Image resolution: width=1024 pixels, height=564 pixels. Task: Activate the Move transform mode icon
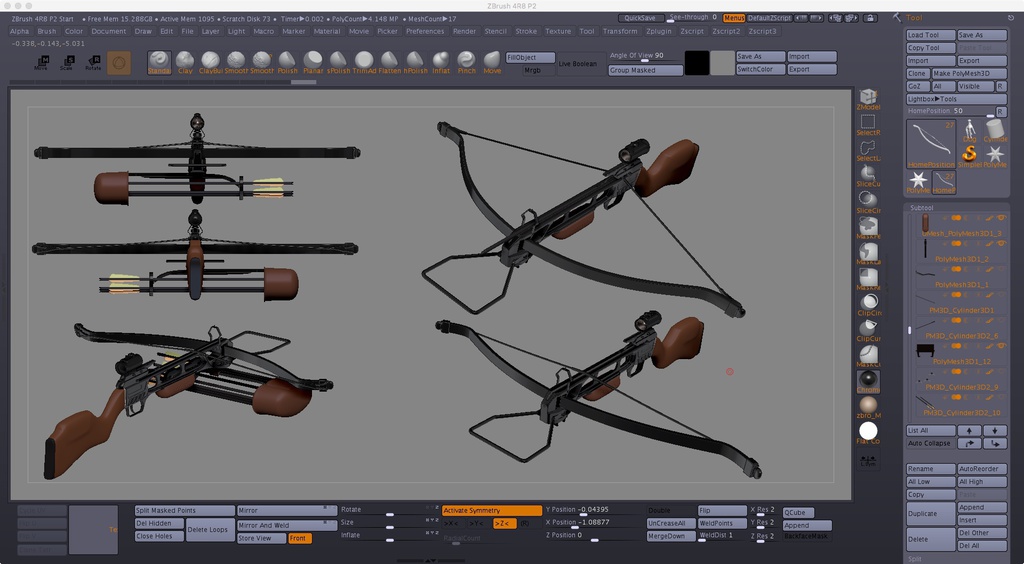pos(41,63)
